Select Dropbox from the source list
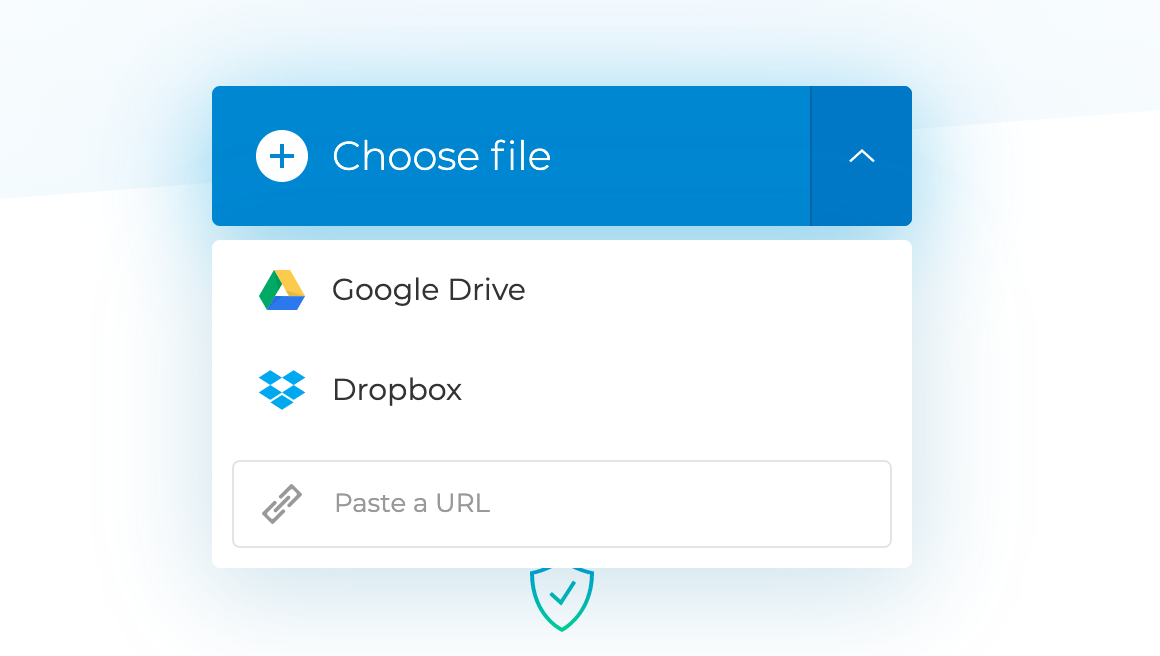Viewport: 1160px width, 656px height. pyautogui.click(x=560, y=389)
